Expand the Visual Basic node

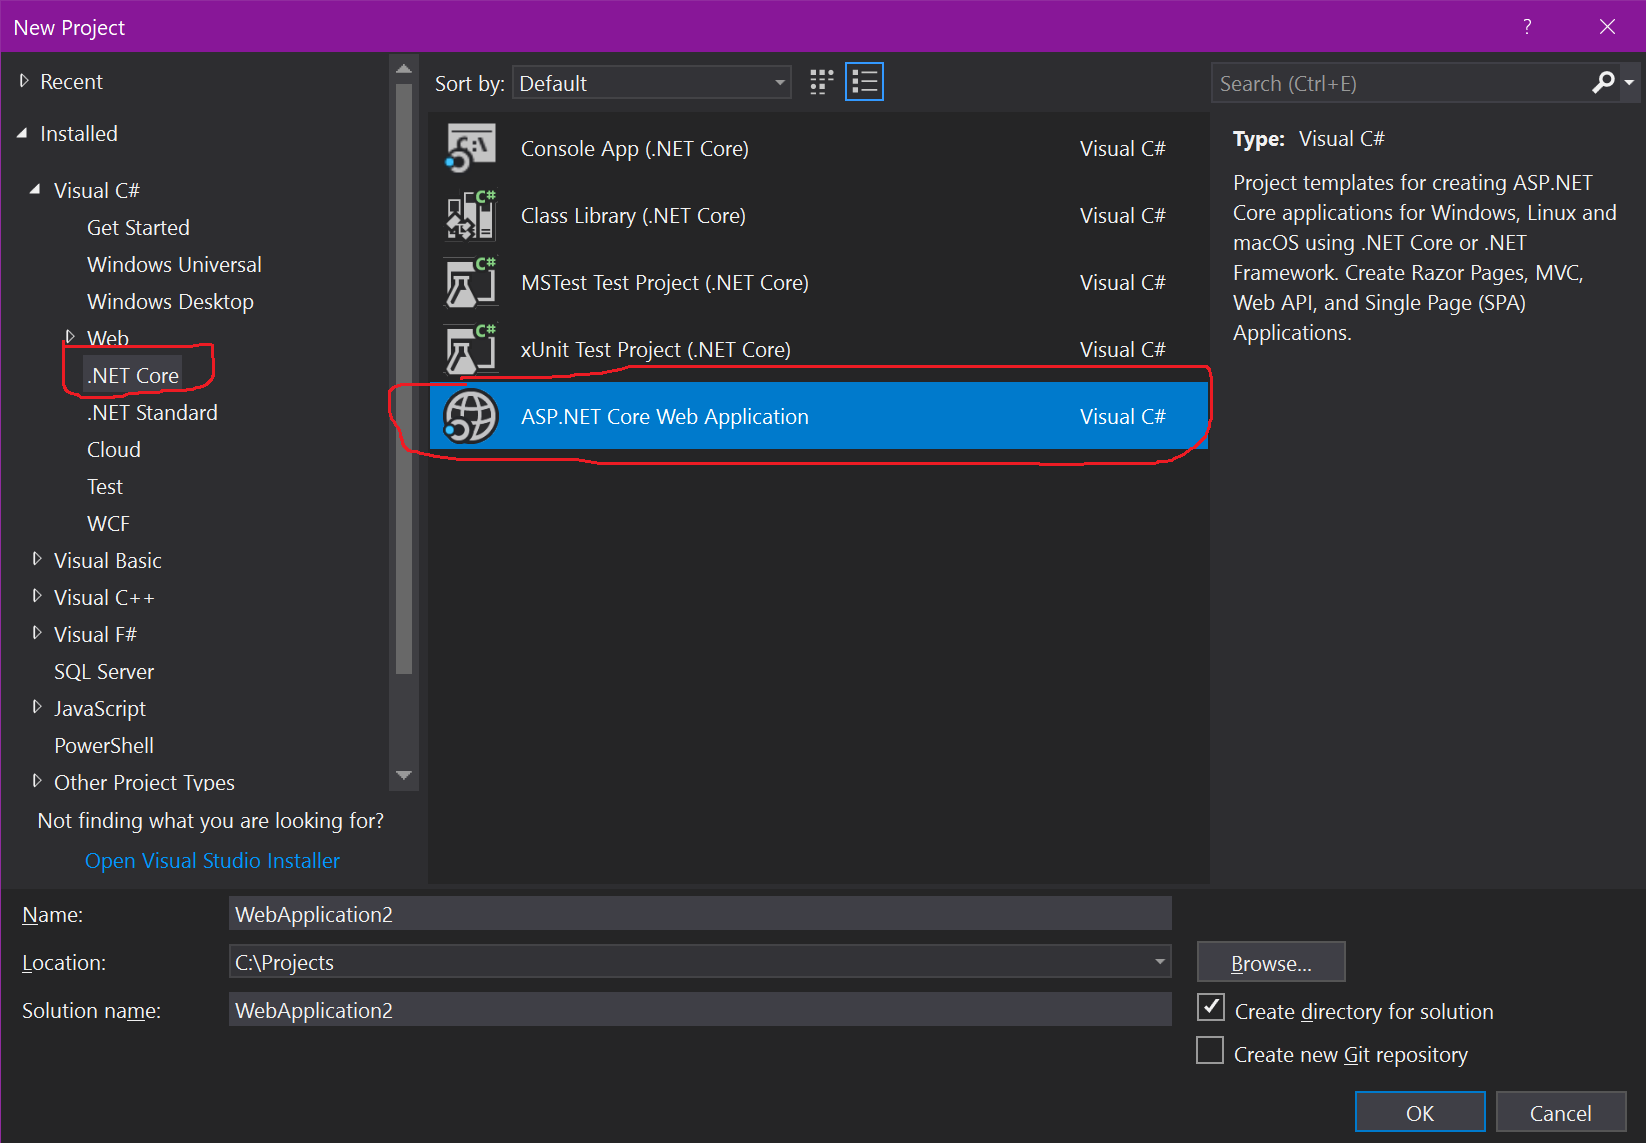coord(37,559)
